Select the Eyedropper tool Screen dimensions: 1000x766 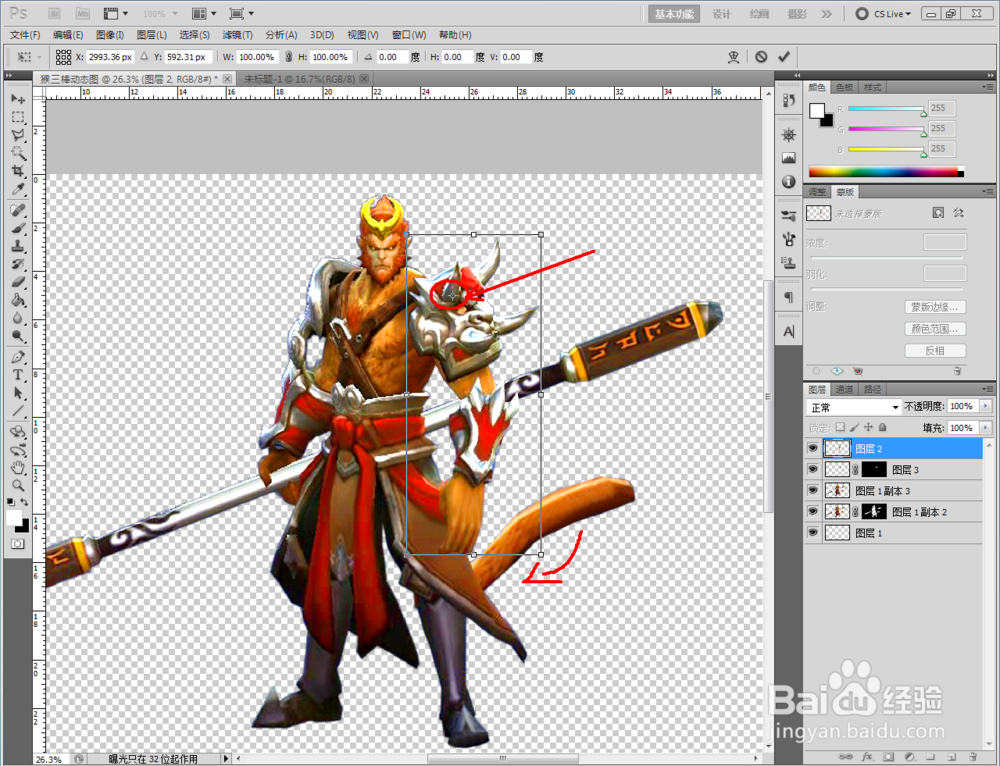(x=18, y=189)
